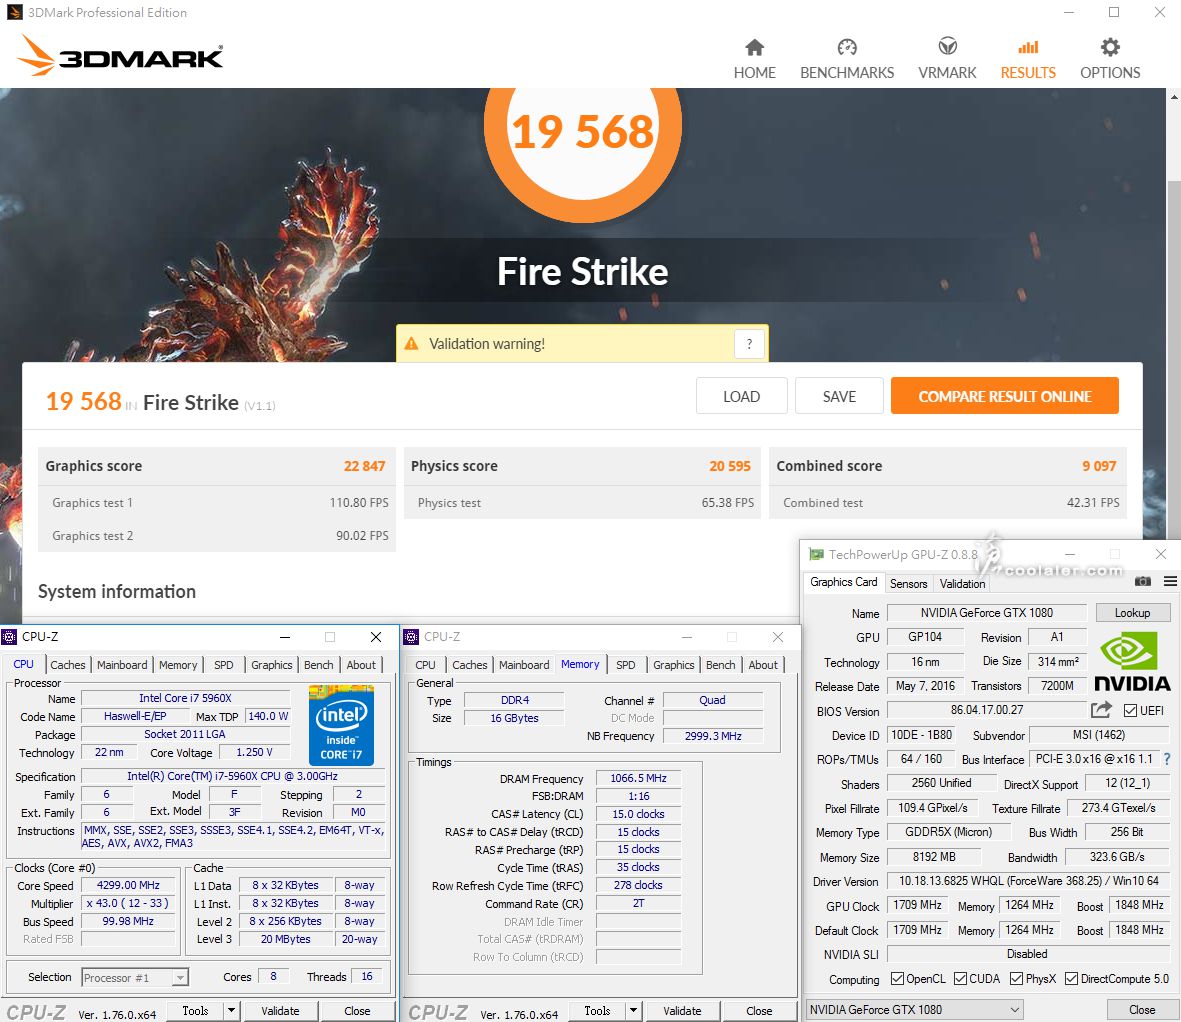
Task: Open the Benchmarks gauge icon
Action: pyautogui.click(x=847, y=47)
